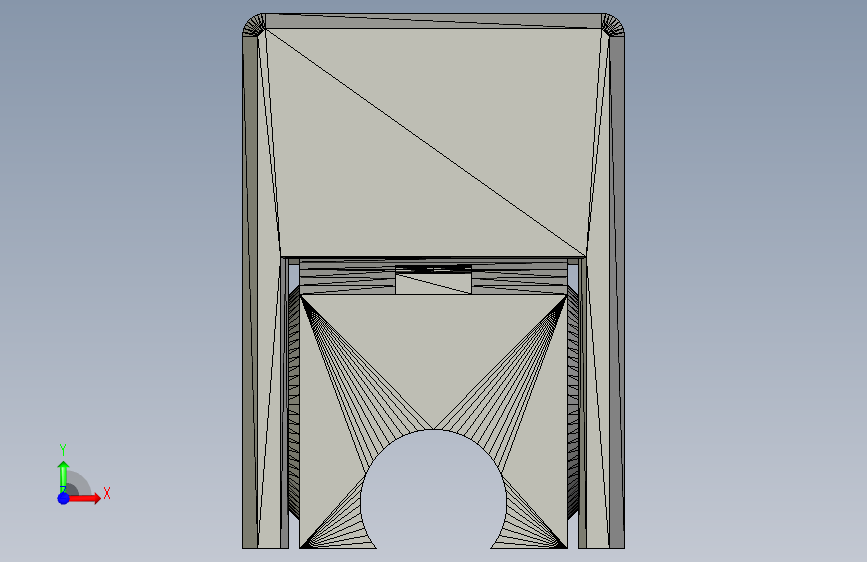Click the green "Y" label above the triad
867x562 pixels.
pyautogui.click(x=63, y=449)
